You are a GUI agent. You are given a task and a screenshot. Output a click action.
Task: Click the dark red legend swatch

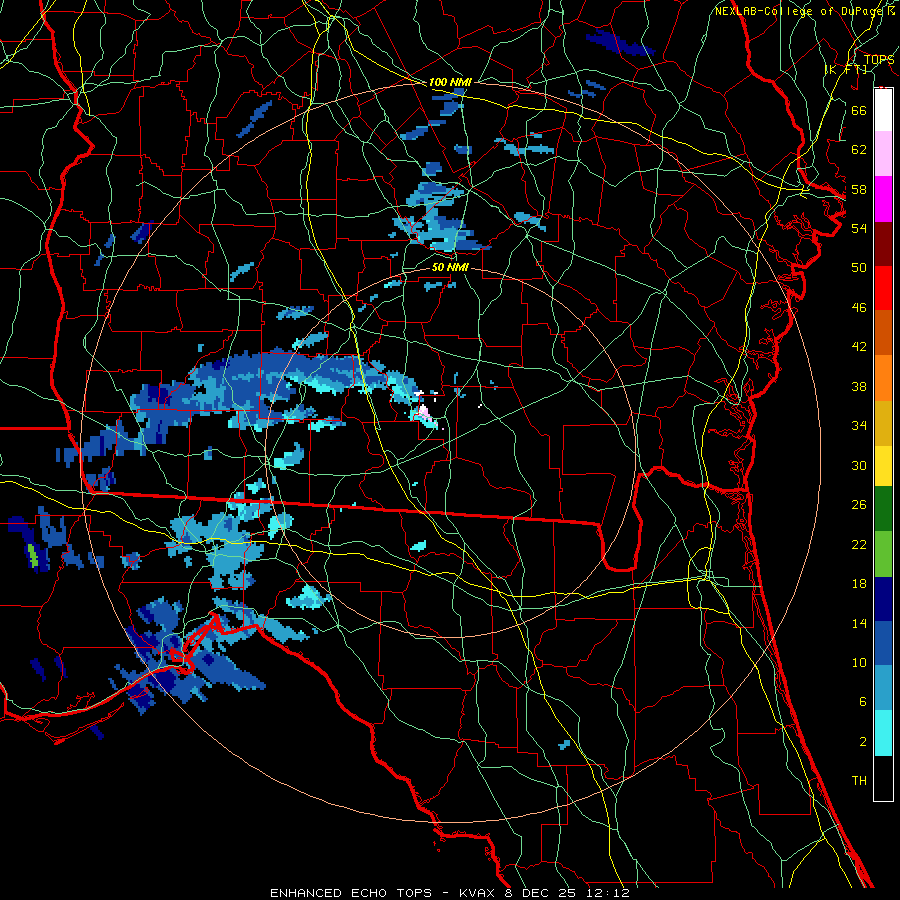[883, 244]
